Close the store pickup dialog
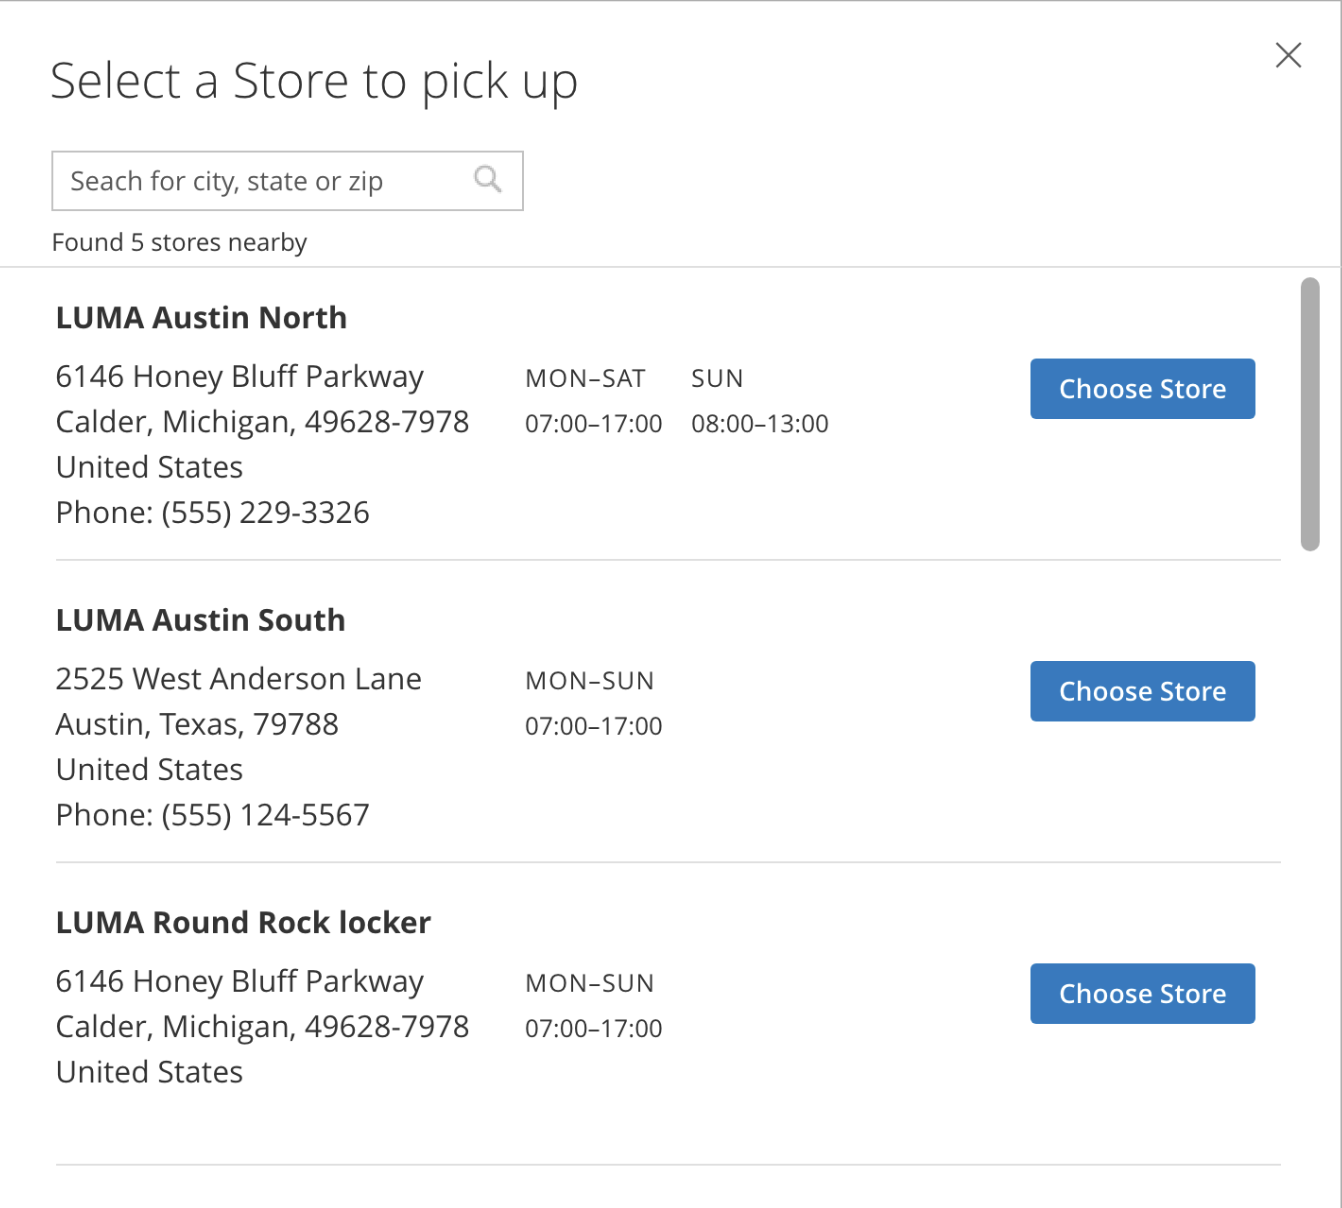This screenshot has width=1342, height=1208. coord(1288,55)
